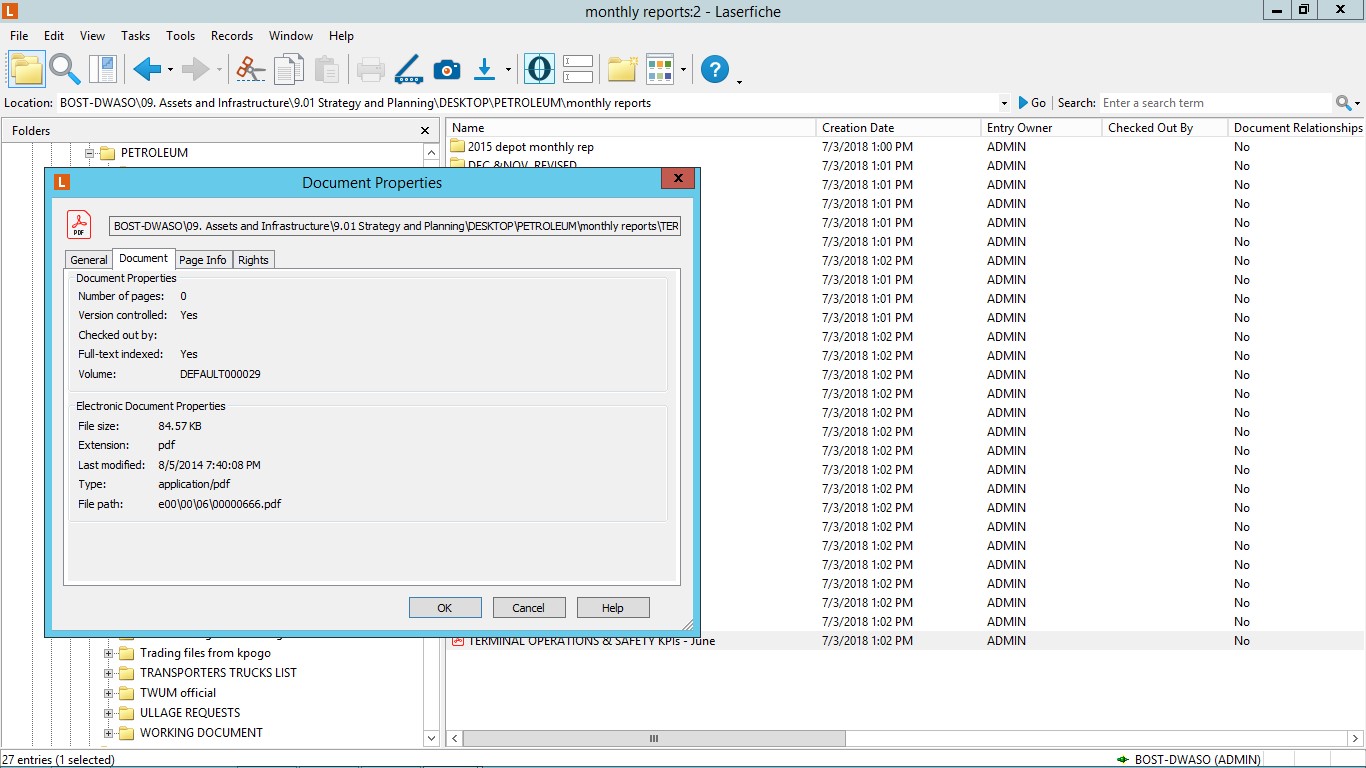This screenshot has height=768, width=1366.
Task: Click the folder tree scroll up arrow
Action: [432, 153]
